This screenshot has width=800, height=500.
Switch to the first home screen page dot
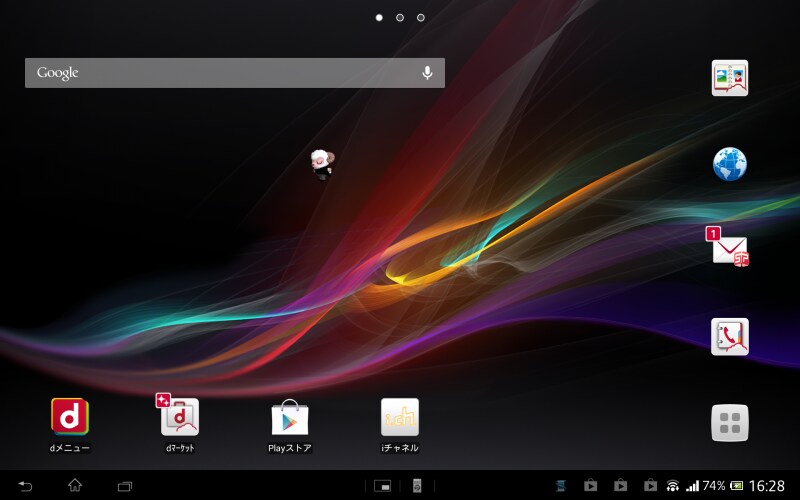pyautogui.click(x=379, y=18)
